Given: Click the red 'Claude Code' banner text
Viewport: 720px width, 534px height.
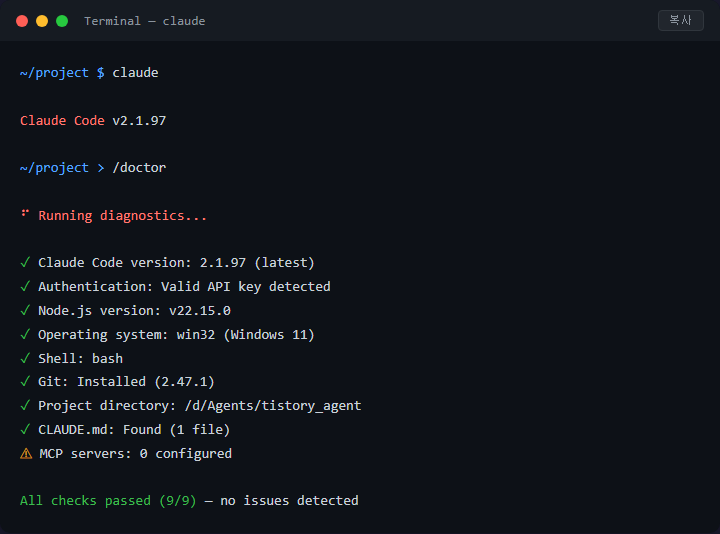Looking at the screenshot, I should click(62, 120).
